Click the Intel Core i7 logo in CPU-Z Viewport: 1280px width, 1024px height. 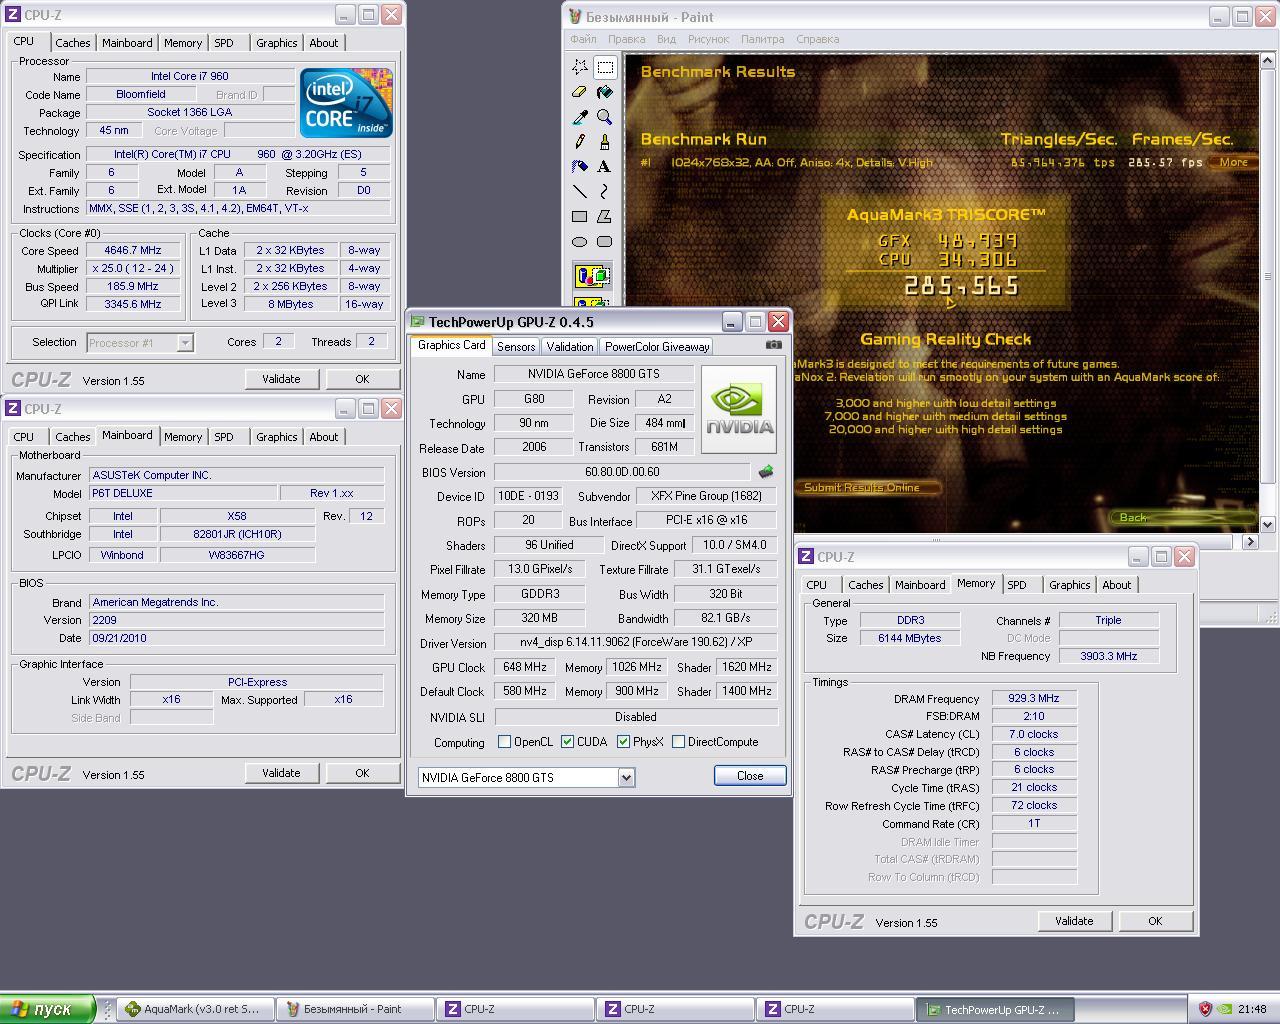click(x=346, y=103)
